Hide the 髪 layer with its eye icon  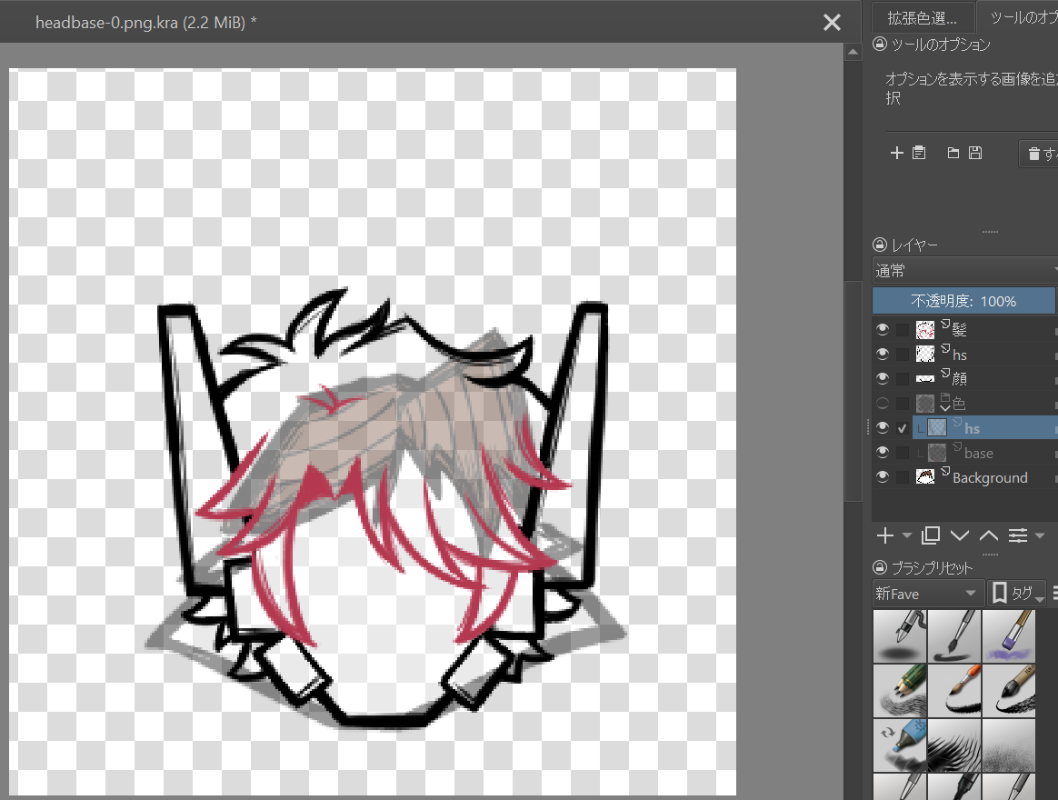pyautogui.click(x=882, y=329)
